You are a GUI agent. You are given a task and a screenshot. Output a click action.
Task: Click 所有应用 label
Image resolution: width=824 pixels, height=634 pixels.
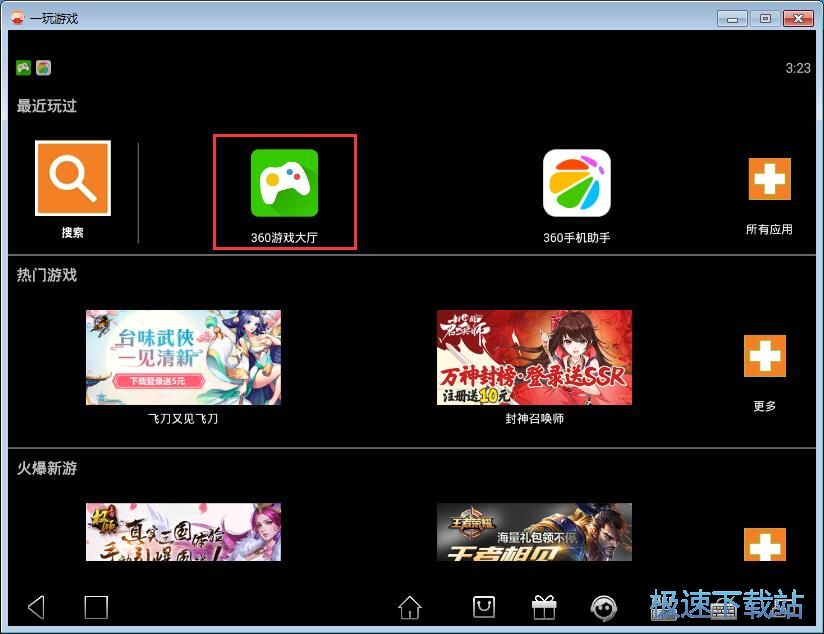click(769, 229)
